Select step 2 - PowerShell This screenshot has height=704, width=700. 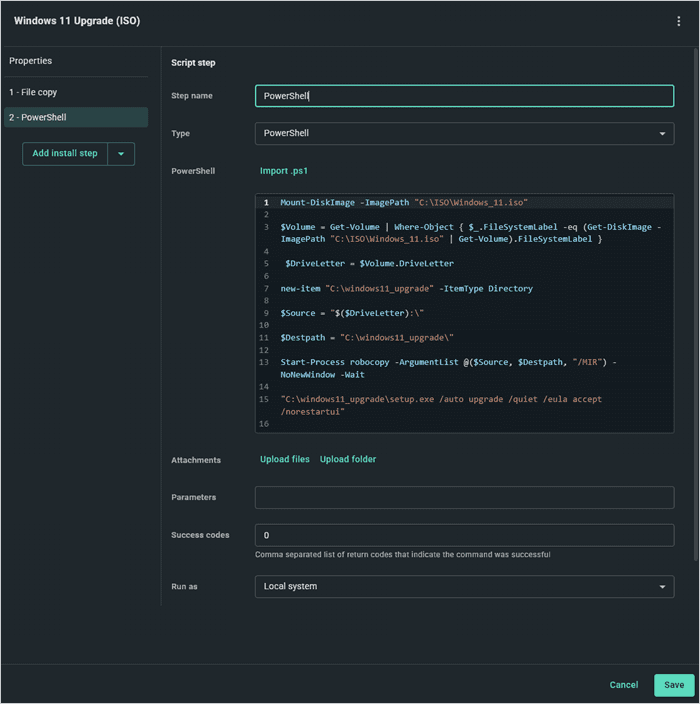click(x=76, y=117)
